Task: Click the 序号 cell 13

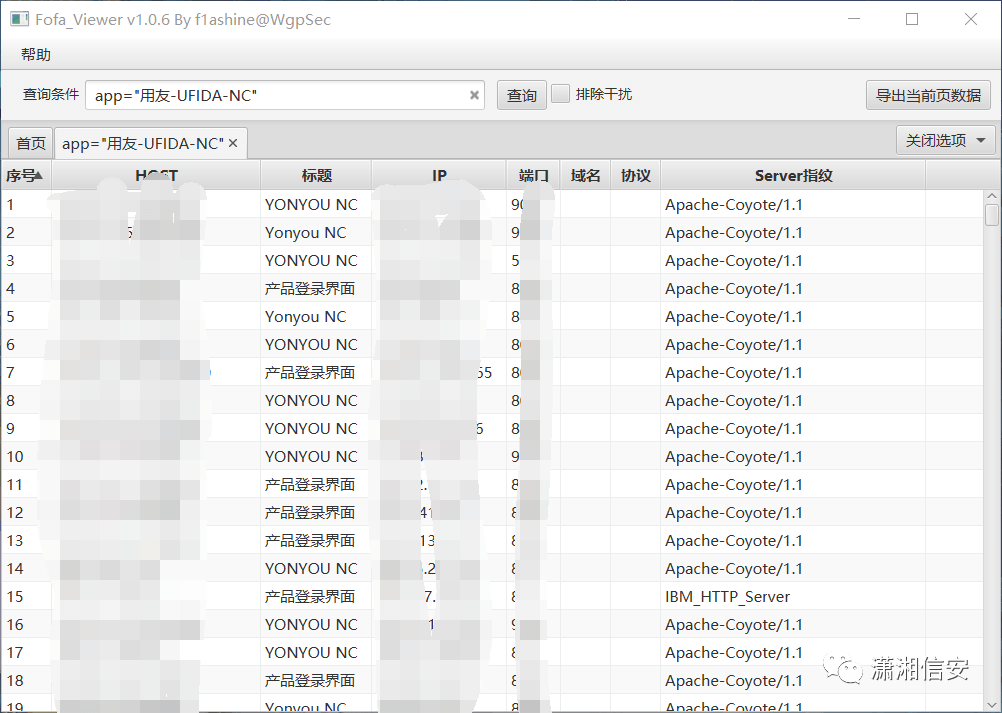Action: 15,540
